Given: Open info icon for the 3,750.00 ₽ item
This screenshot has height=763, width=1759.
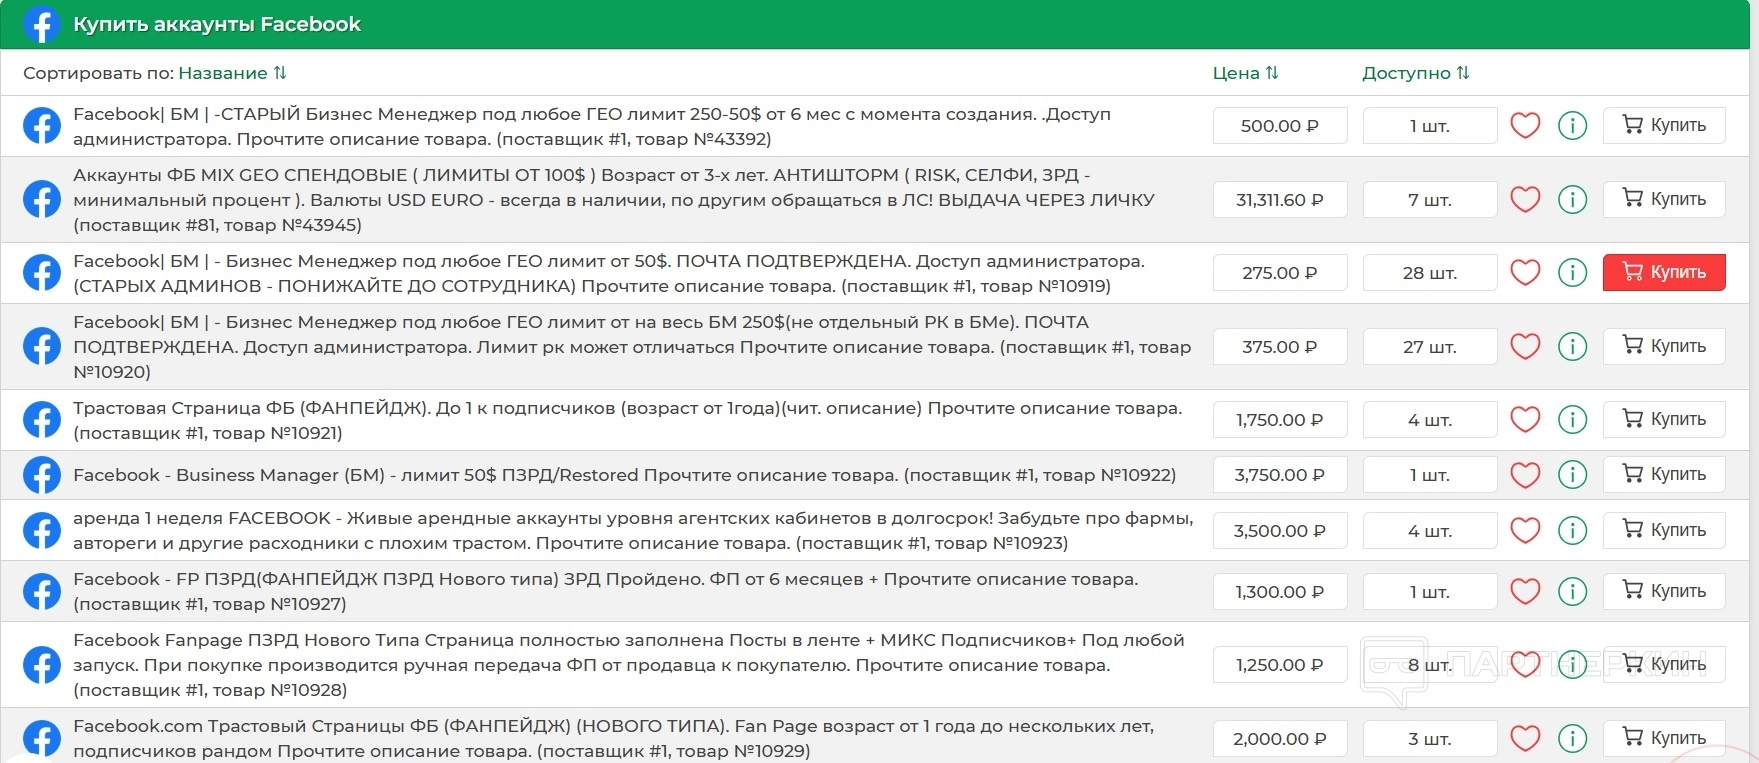Looking at the screenshot, I should [1573, 475].
